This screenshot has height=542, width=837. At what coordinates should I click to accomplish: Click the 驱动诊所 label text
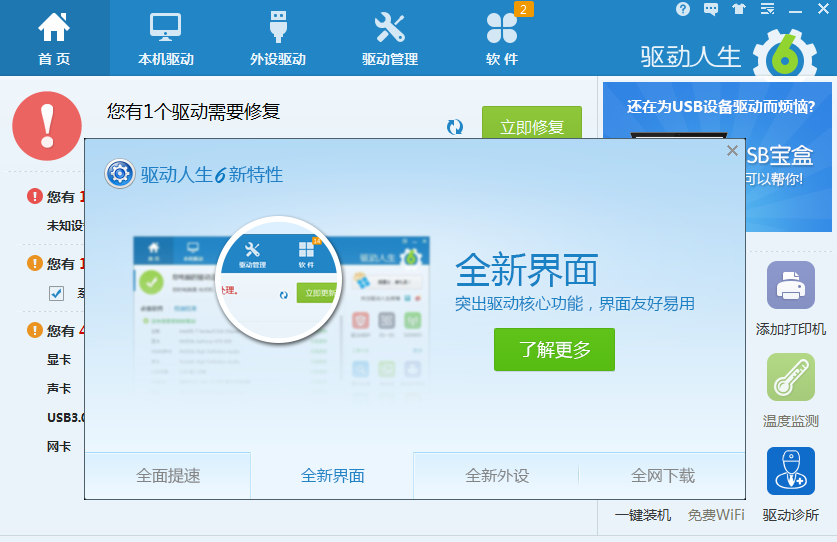(791, 515)
